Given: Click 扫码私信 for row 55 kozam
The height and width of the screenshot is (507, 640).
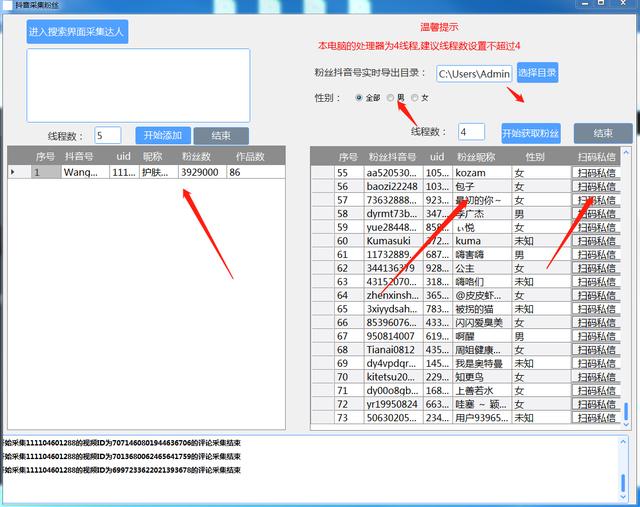Looking at the screenshot, I should tap(596, 173).
